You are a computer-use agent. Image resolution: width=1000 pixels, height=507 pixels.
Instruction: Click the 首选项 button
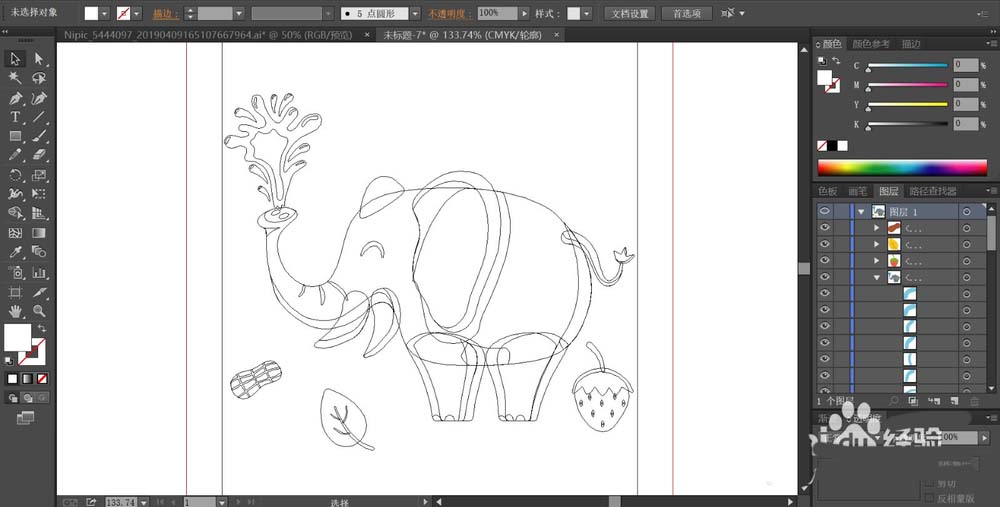pyautogui.click(x=686, y=13)
